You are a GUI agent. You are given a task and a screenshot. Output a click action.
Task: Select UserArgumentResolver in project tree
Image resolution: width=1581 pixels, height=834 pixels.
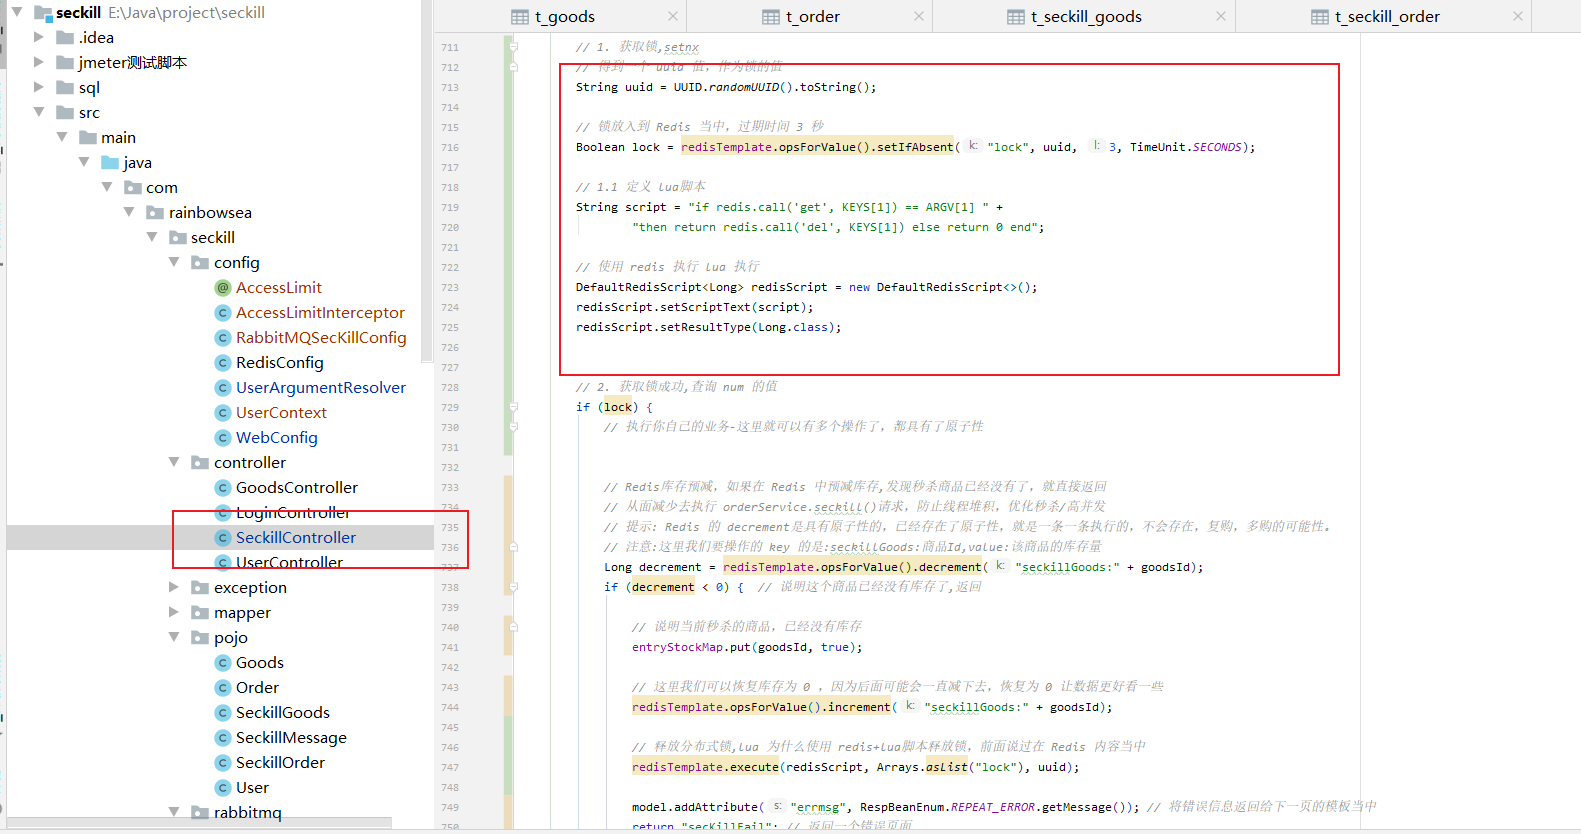[320, 388]
